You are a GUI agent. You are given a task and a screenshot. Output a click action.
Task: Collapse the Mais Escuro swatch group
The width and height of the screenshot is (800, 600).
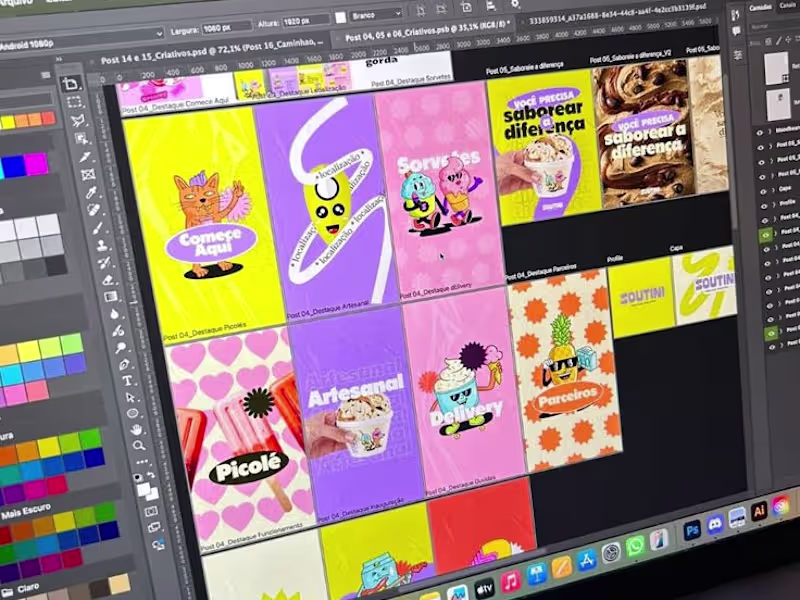[x=26, y=512]
